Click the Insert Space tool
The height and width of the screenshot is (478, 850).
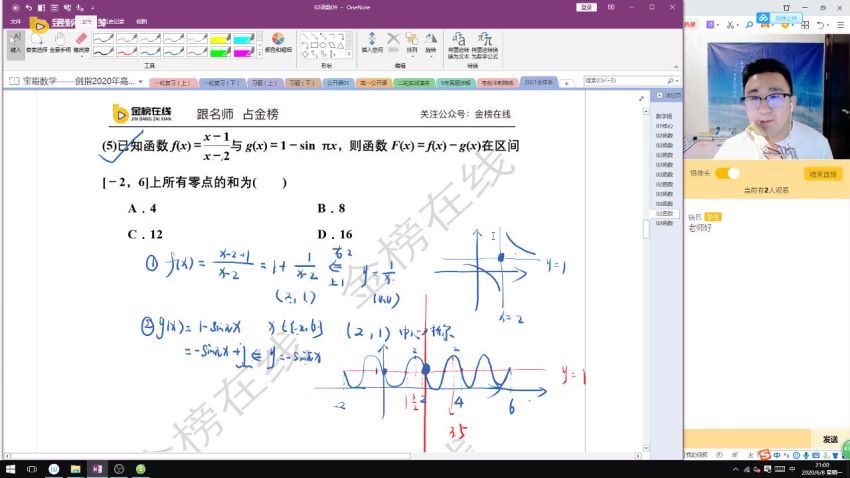pyautogui.click(x=372, y=43)
